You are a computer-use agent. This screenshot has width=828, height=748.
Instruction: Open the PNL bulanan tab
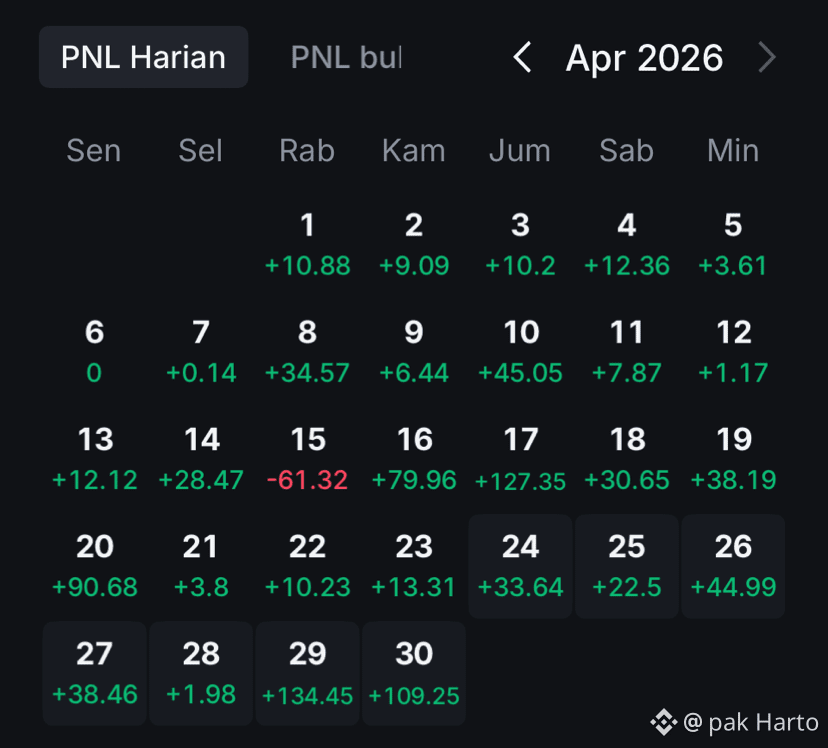(x=346, y=57)
